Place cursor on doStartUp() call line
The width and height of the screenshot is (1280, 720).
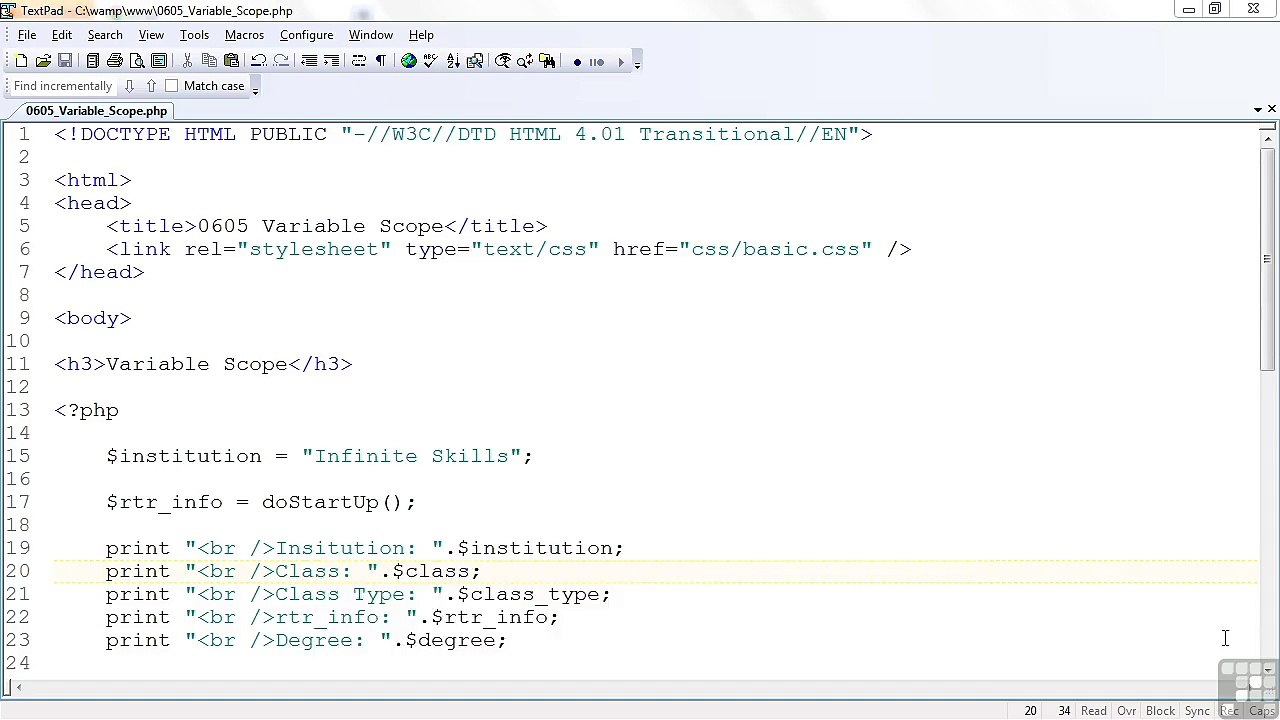[x=260, y=502]
